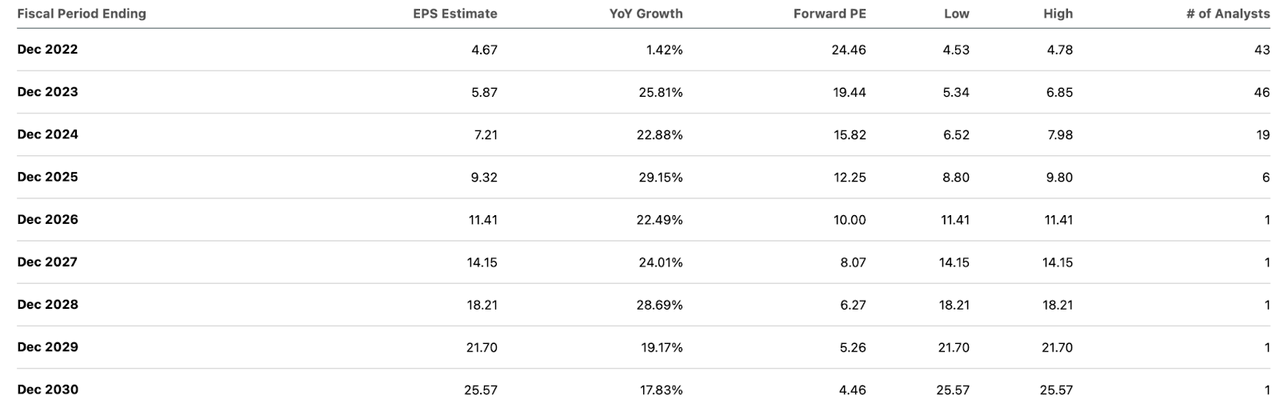Choose the Dec 2027 row label

47,262
